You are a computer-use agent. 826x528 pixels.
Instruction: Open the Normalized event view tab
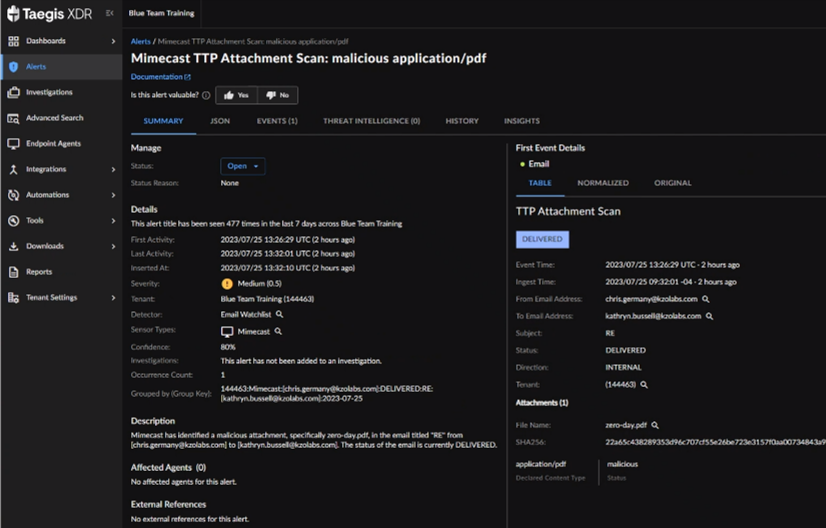(603, 183)
